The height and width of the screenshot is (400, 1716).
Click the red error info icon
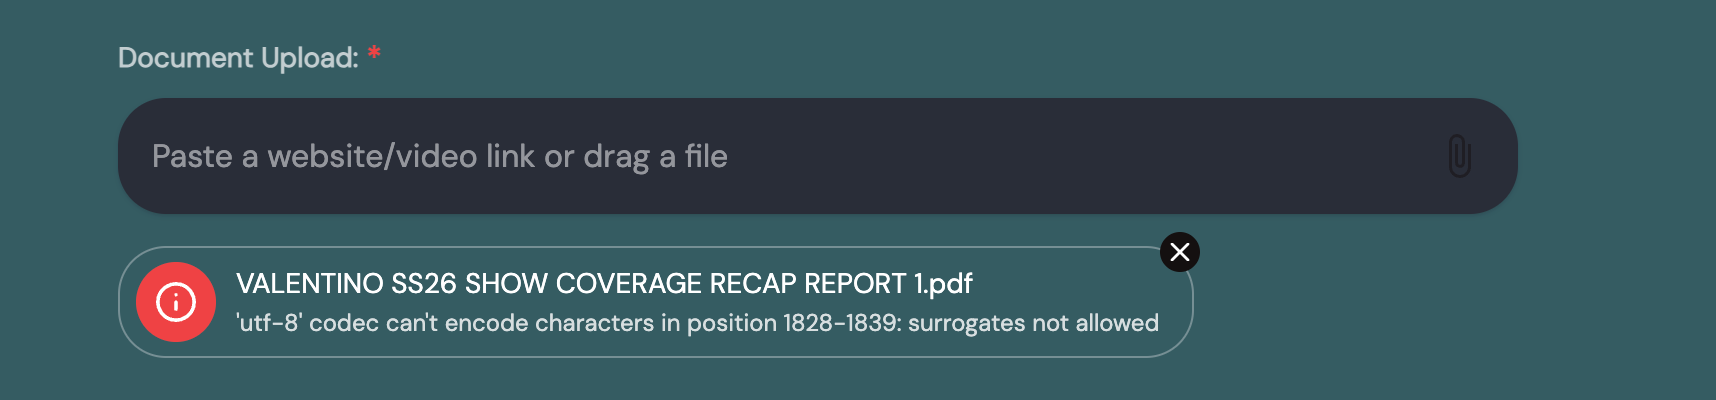point(176,302)
